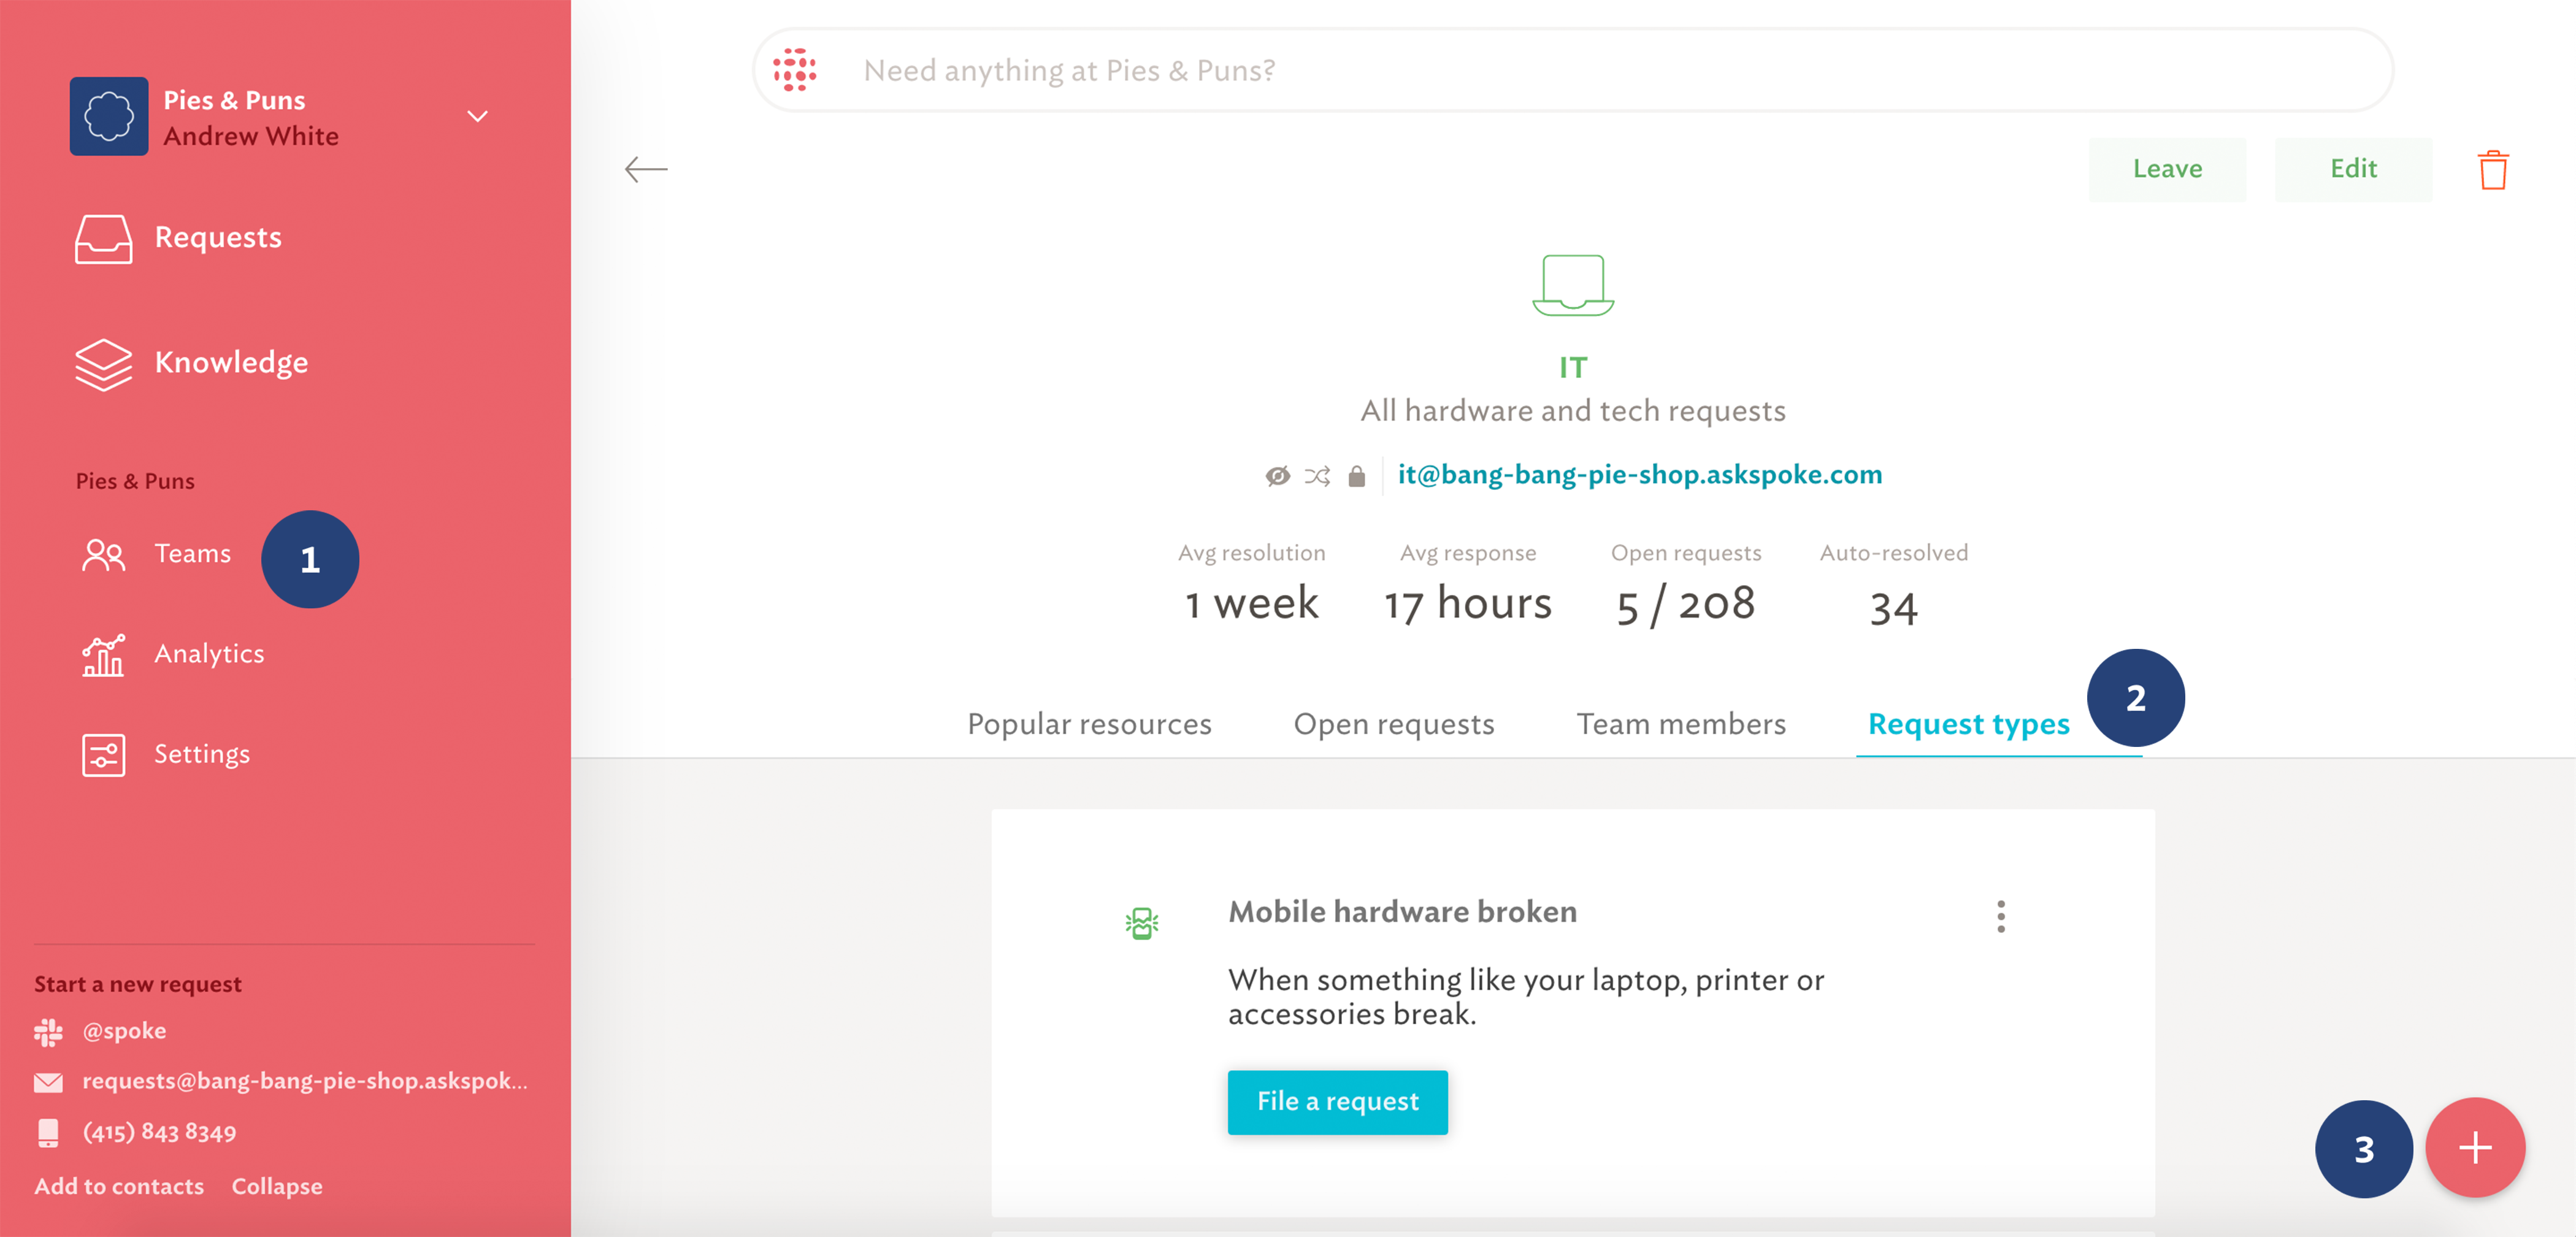Image resolution: width=2576 pixels, height=1237 pixels.
Task: Click the Edit team button
Action: click(x=2353, y=169)
